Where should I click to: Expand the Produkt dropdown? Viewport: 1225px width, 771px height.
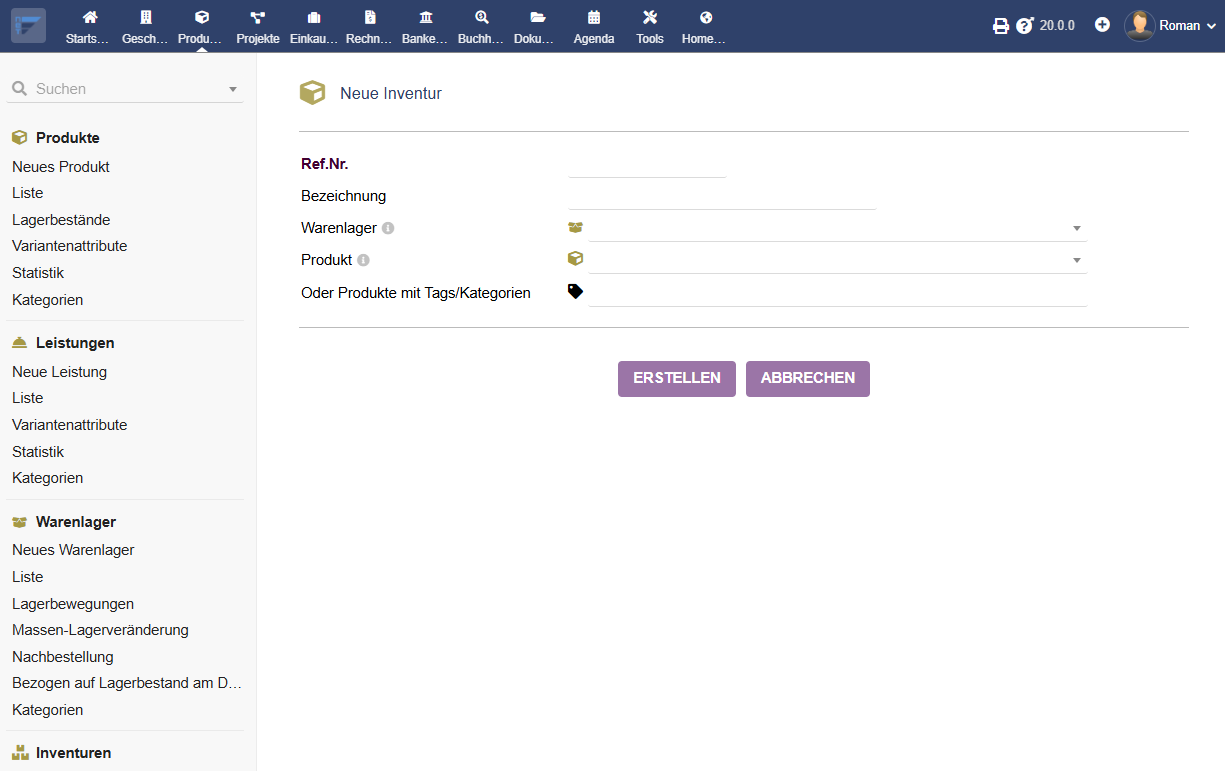[1076, 260]
